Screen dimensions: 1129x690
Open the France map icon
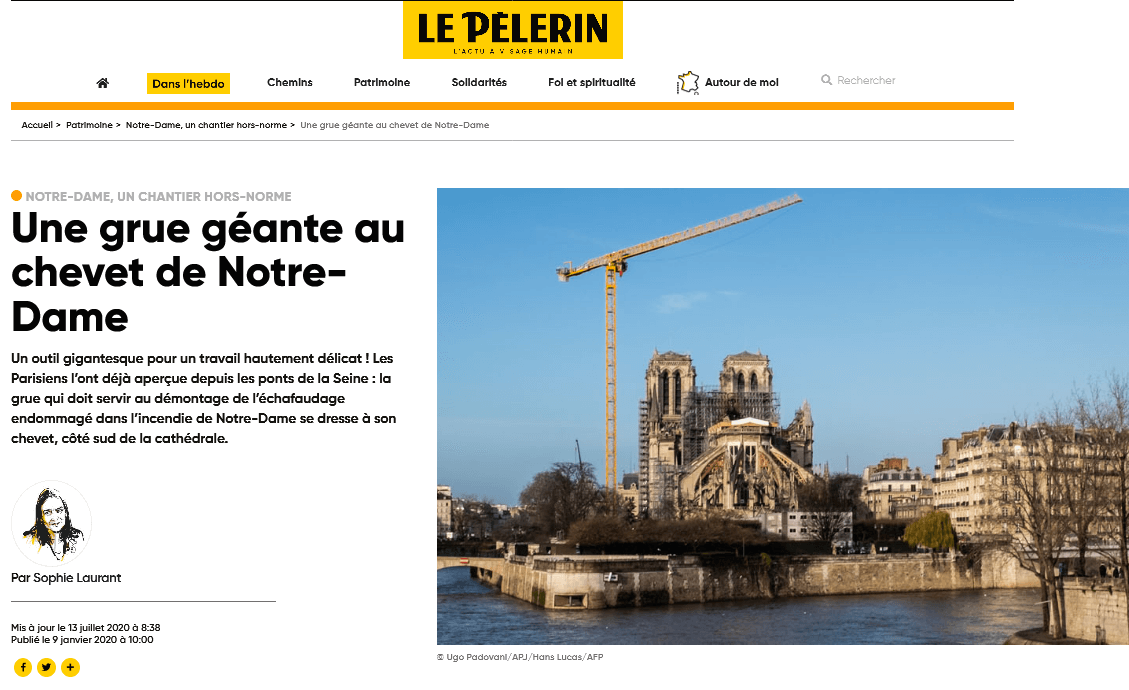(x=688, y=83)
